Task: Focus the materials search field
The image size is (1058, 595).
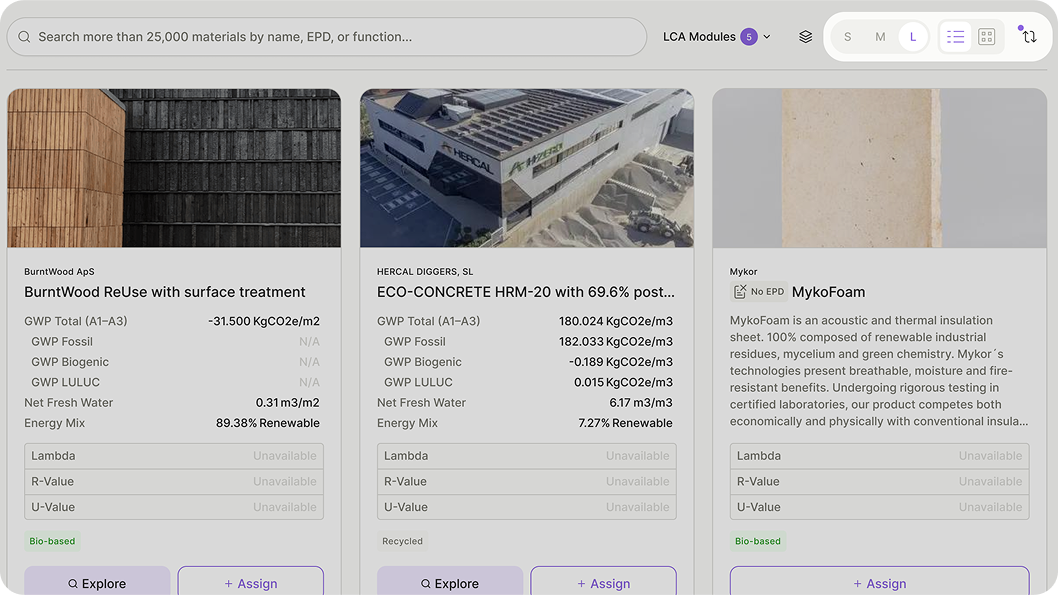Action: 327,36
